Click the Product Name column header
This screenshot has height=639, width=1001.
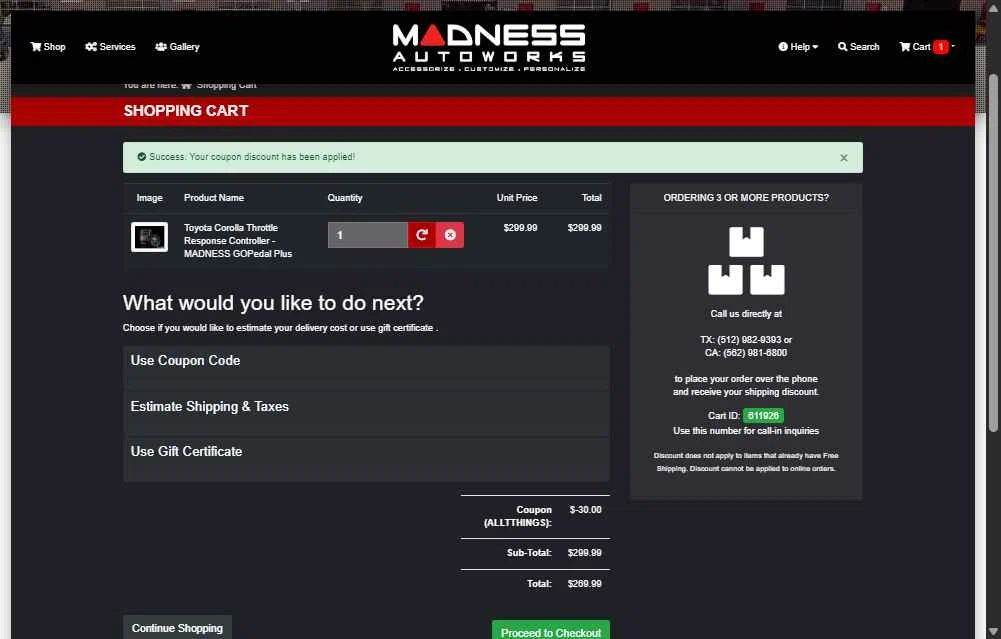pyautogui.click(x=214, y=198)
